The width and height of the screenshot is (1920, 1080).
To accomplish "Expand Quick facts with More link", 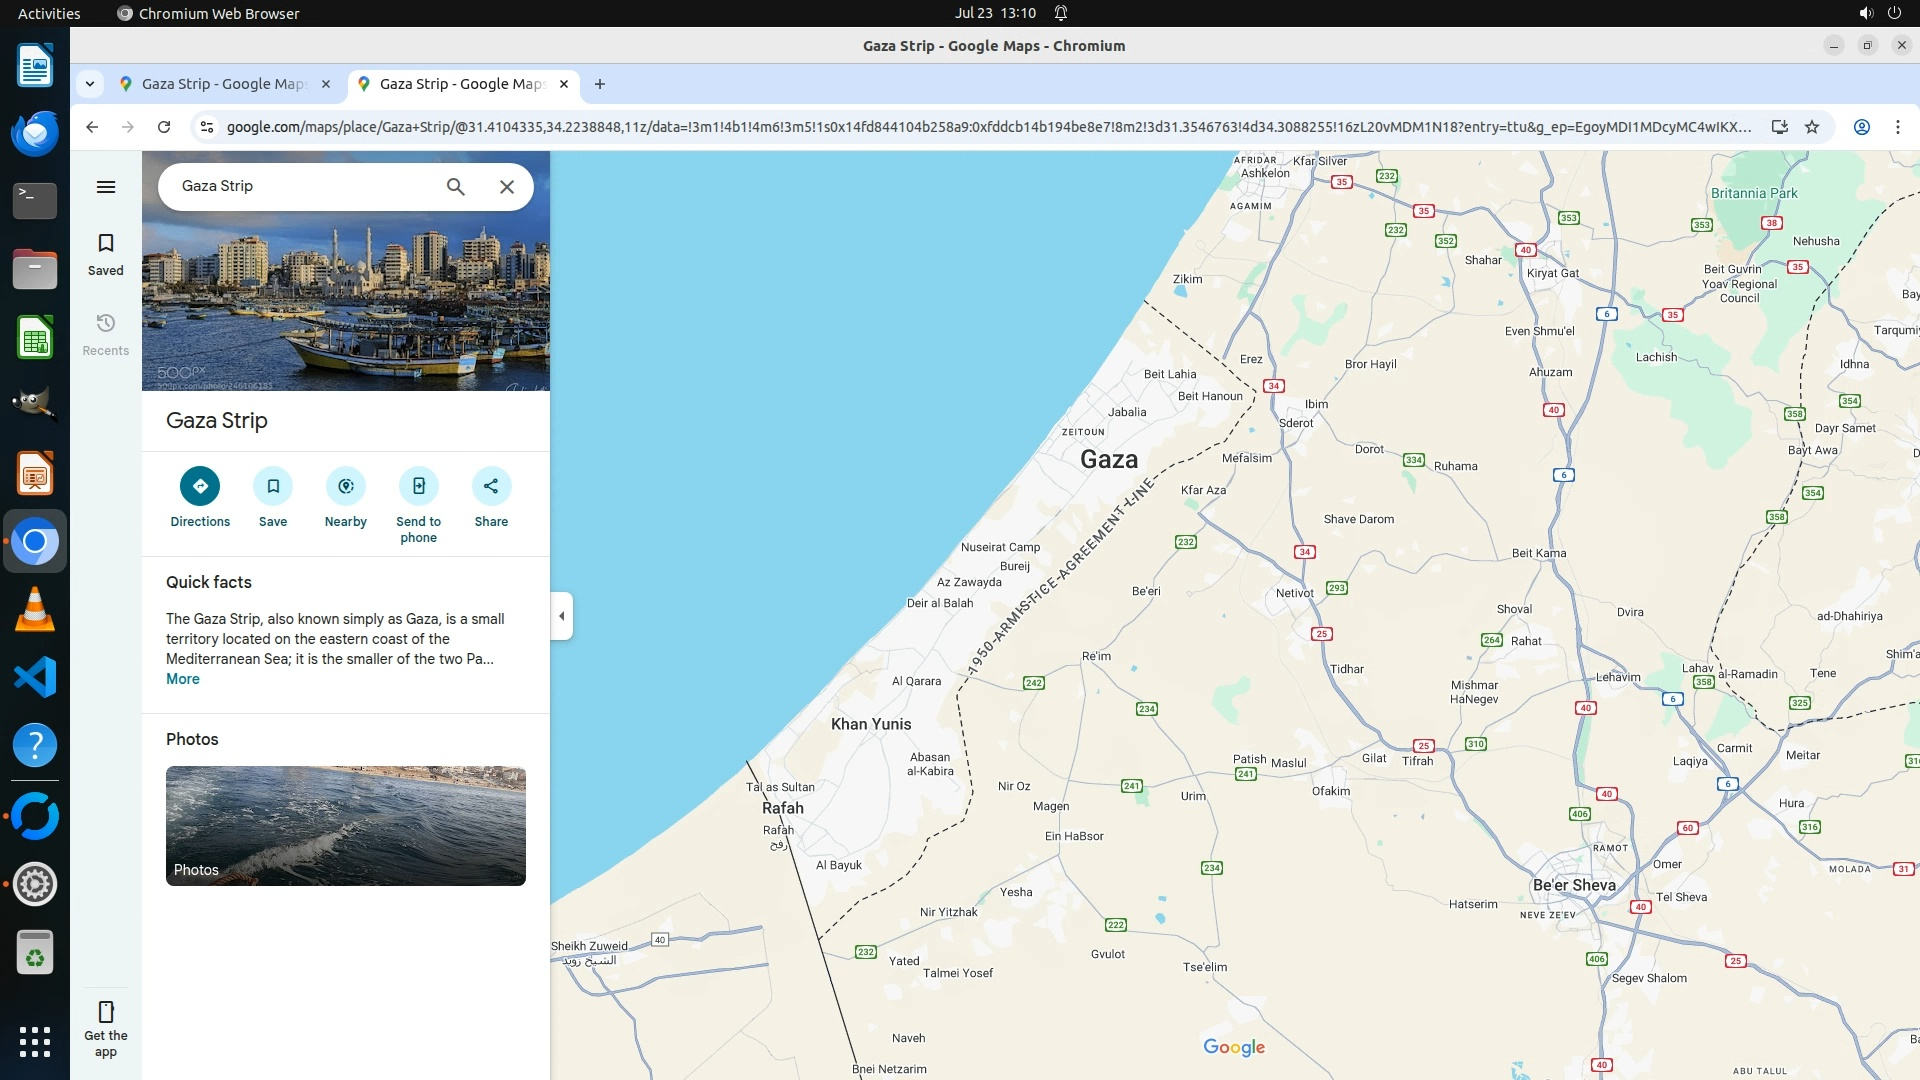I will click(183, 679).
